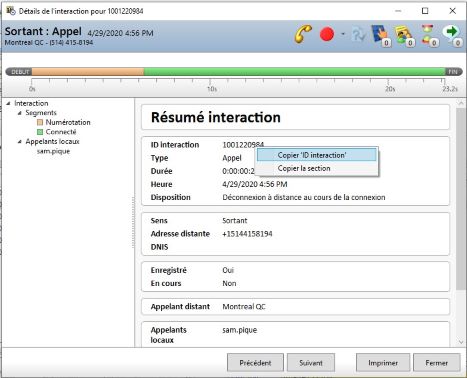Choose Copier la section from the context menu

point(317,168)
